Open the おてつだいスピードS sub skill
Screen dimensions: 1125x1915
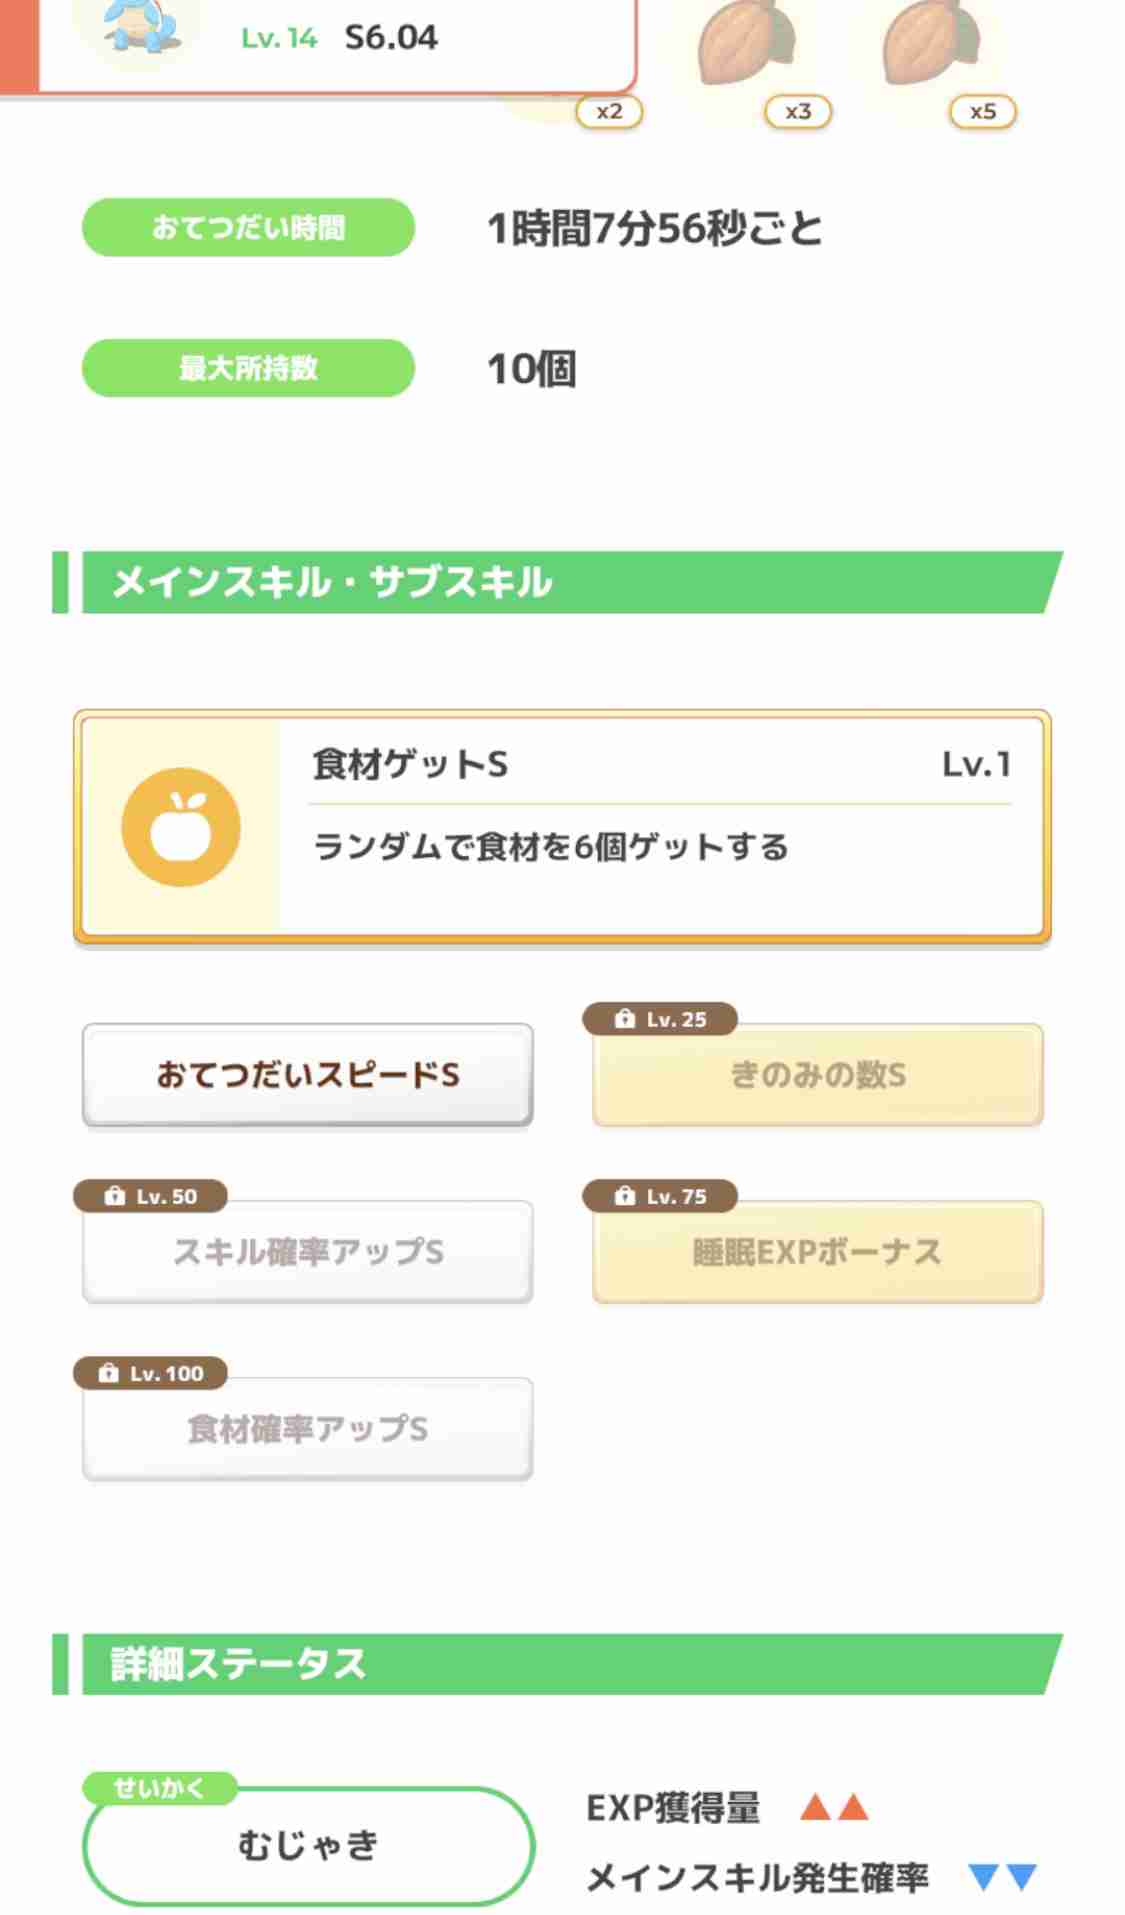308,1075
